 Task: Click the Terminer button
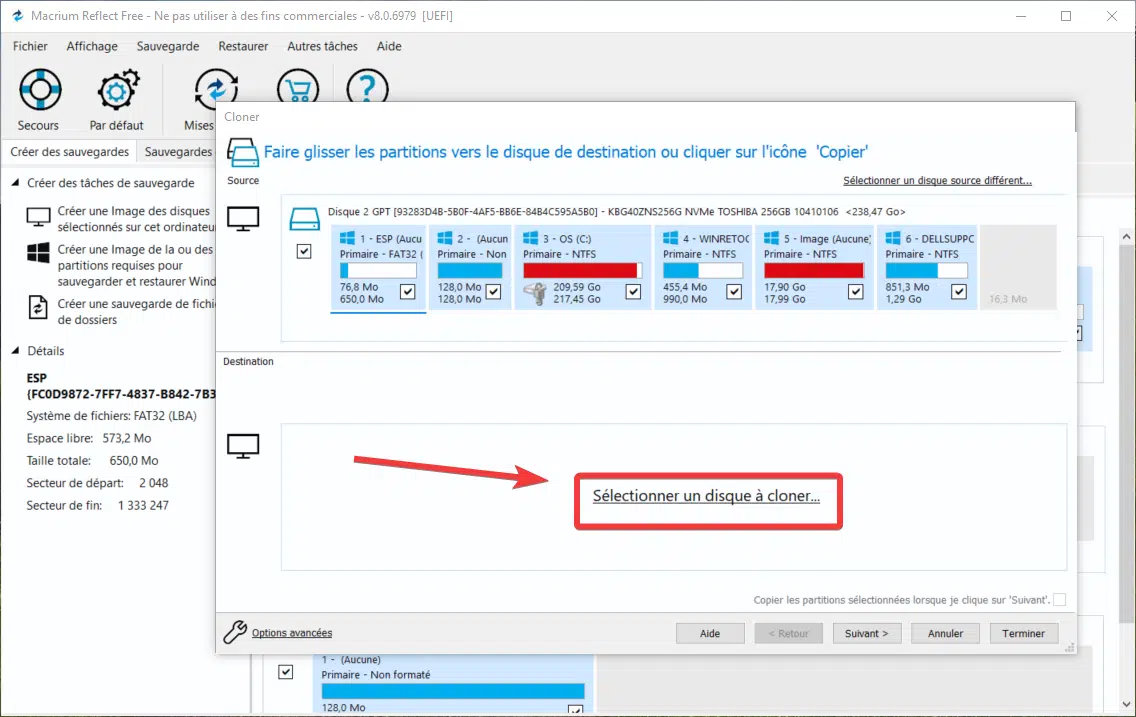[x=1024, y=633]
